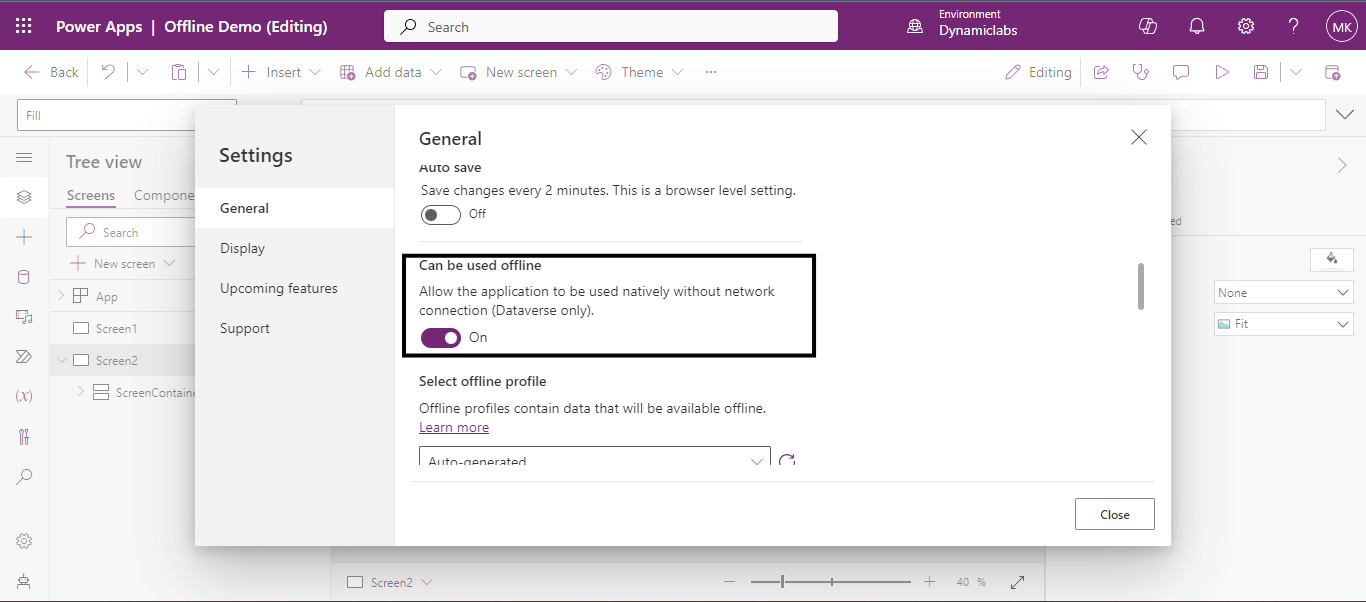The width and height of the screenshot is (1366, 602).
Task: Open Upcoming features settings section
Action: [x=279, y=288]
